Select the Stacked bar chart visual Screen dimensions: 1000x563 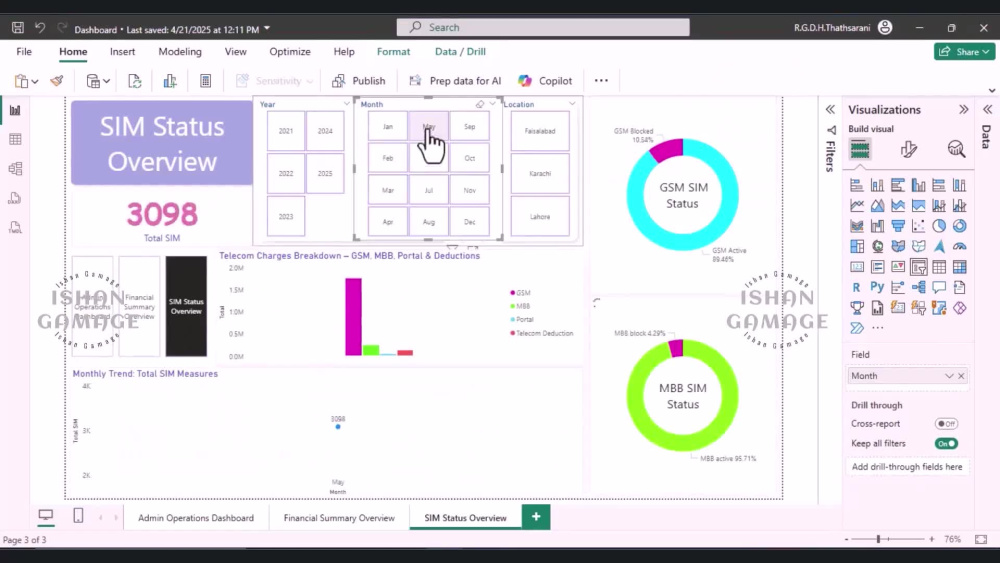click(857, 186)
